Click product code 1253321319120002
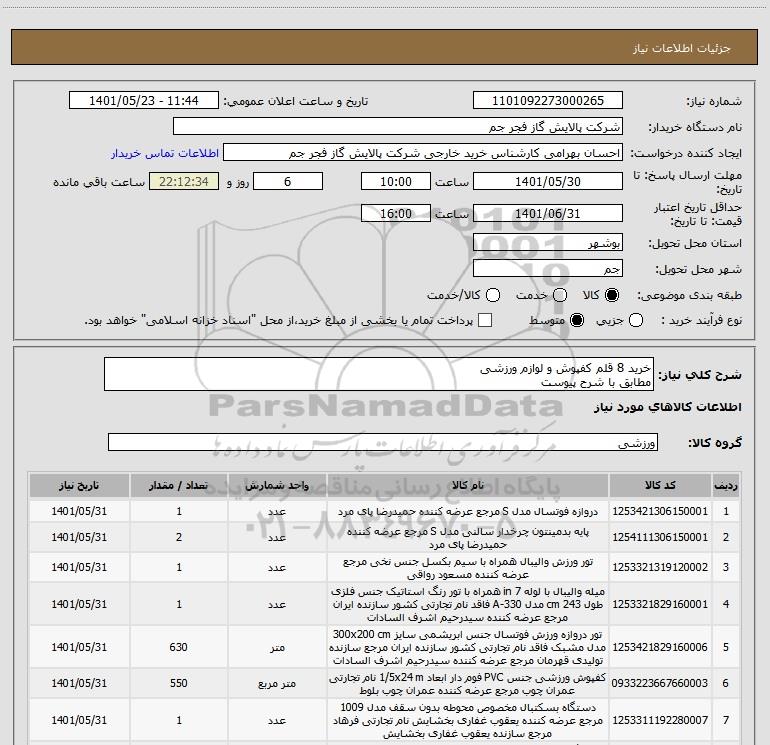The width and height of the screenshot is (770, 745). pos(660,567)
